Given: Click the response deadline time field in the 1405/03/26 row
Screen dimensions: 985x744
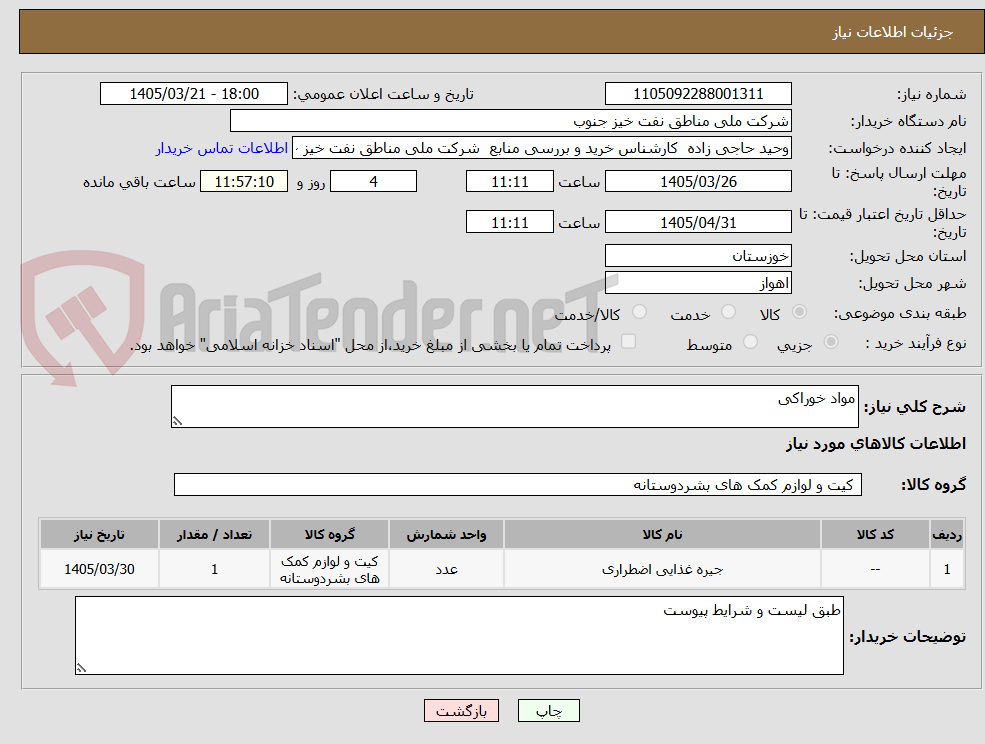Looking at the screenshot, I should [509, 182].
